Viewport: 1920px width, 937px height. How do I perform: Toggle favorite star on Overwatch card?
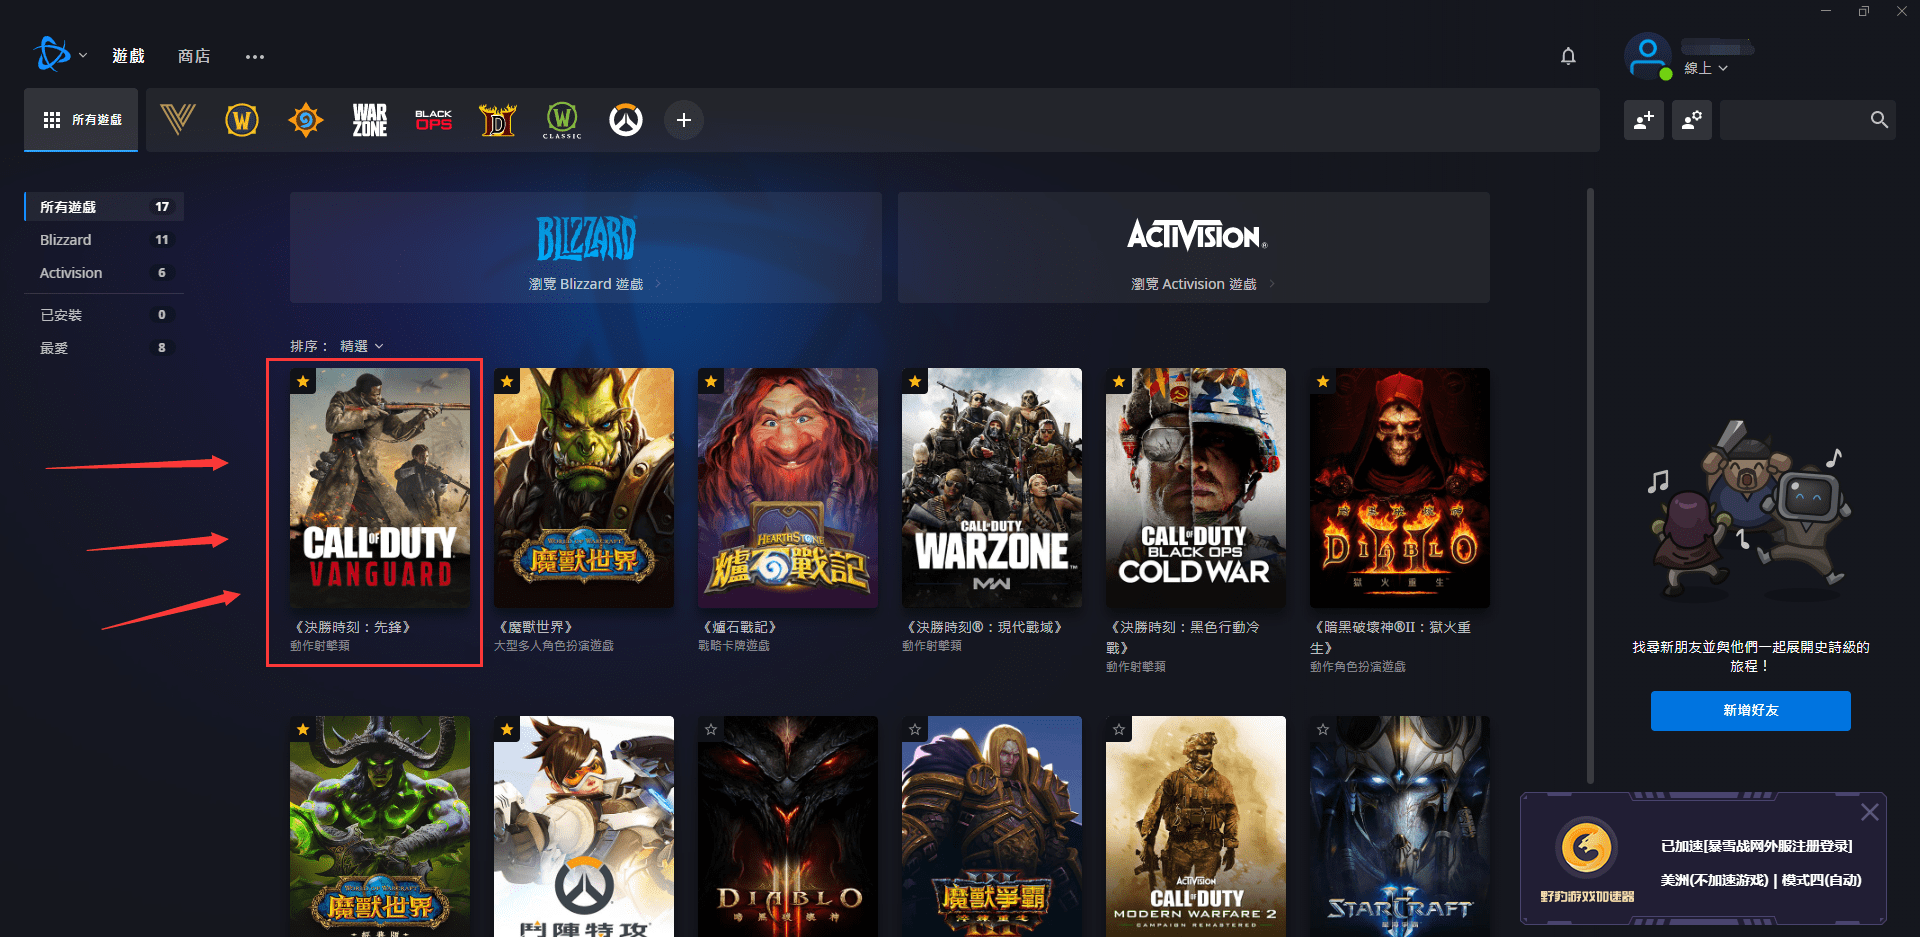coord(507,729)
